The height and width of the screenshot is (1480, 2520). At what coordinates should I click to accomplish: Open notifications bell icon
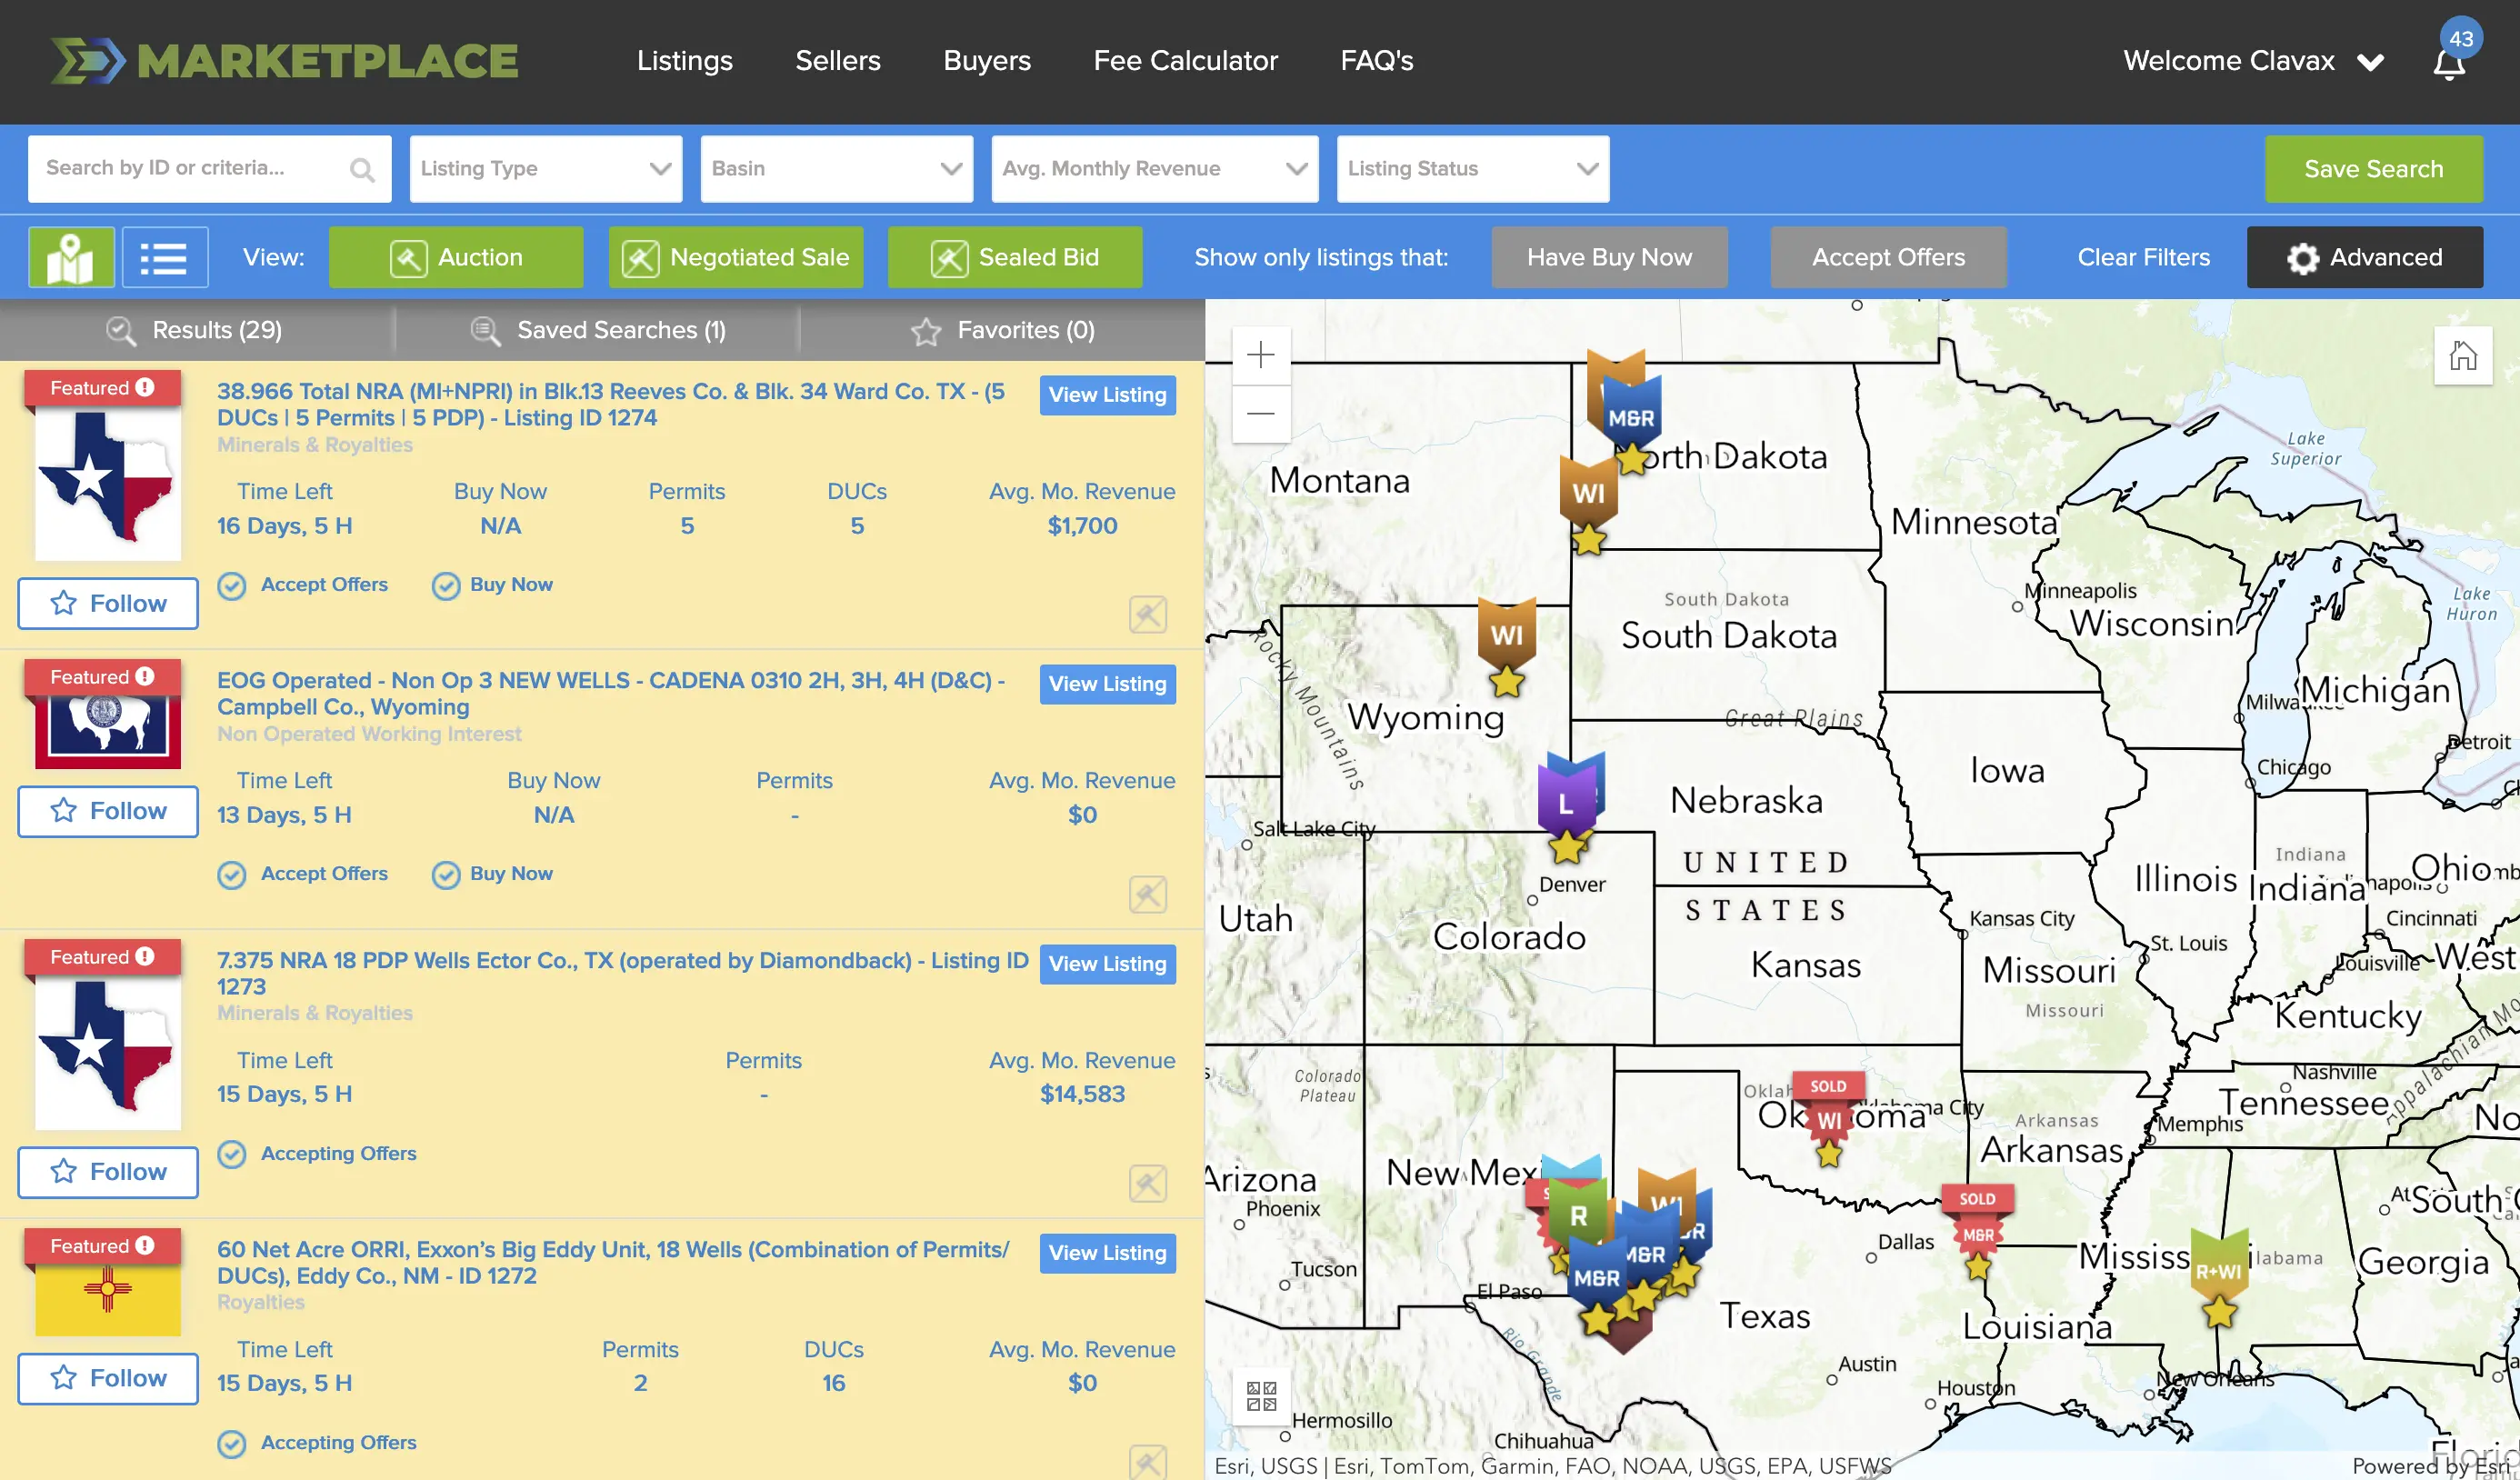(x=2449, y=64)
